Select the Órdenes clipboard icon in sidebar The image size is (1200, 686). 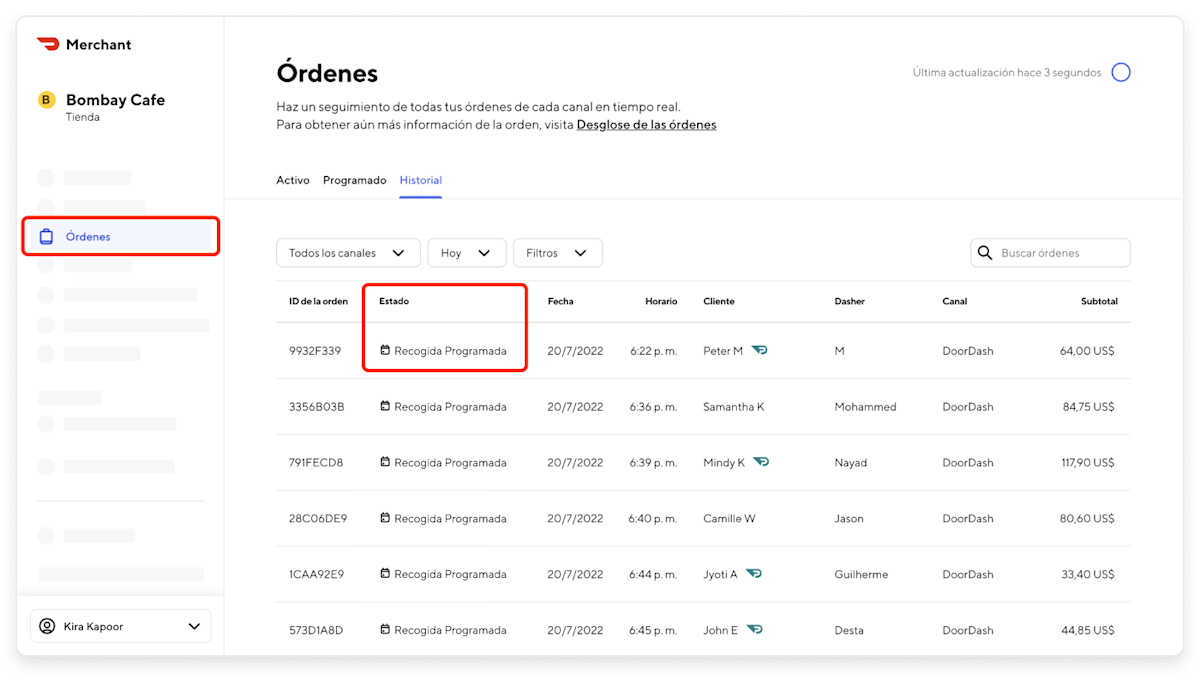pos(46,236)
